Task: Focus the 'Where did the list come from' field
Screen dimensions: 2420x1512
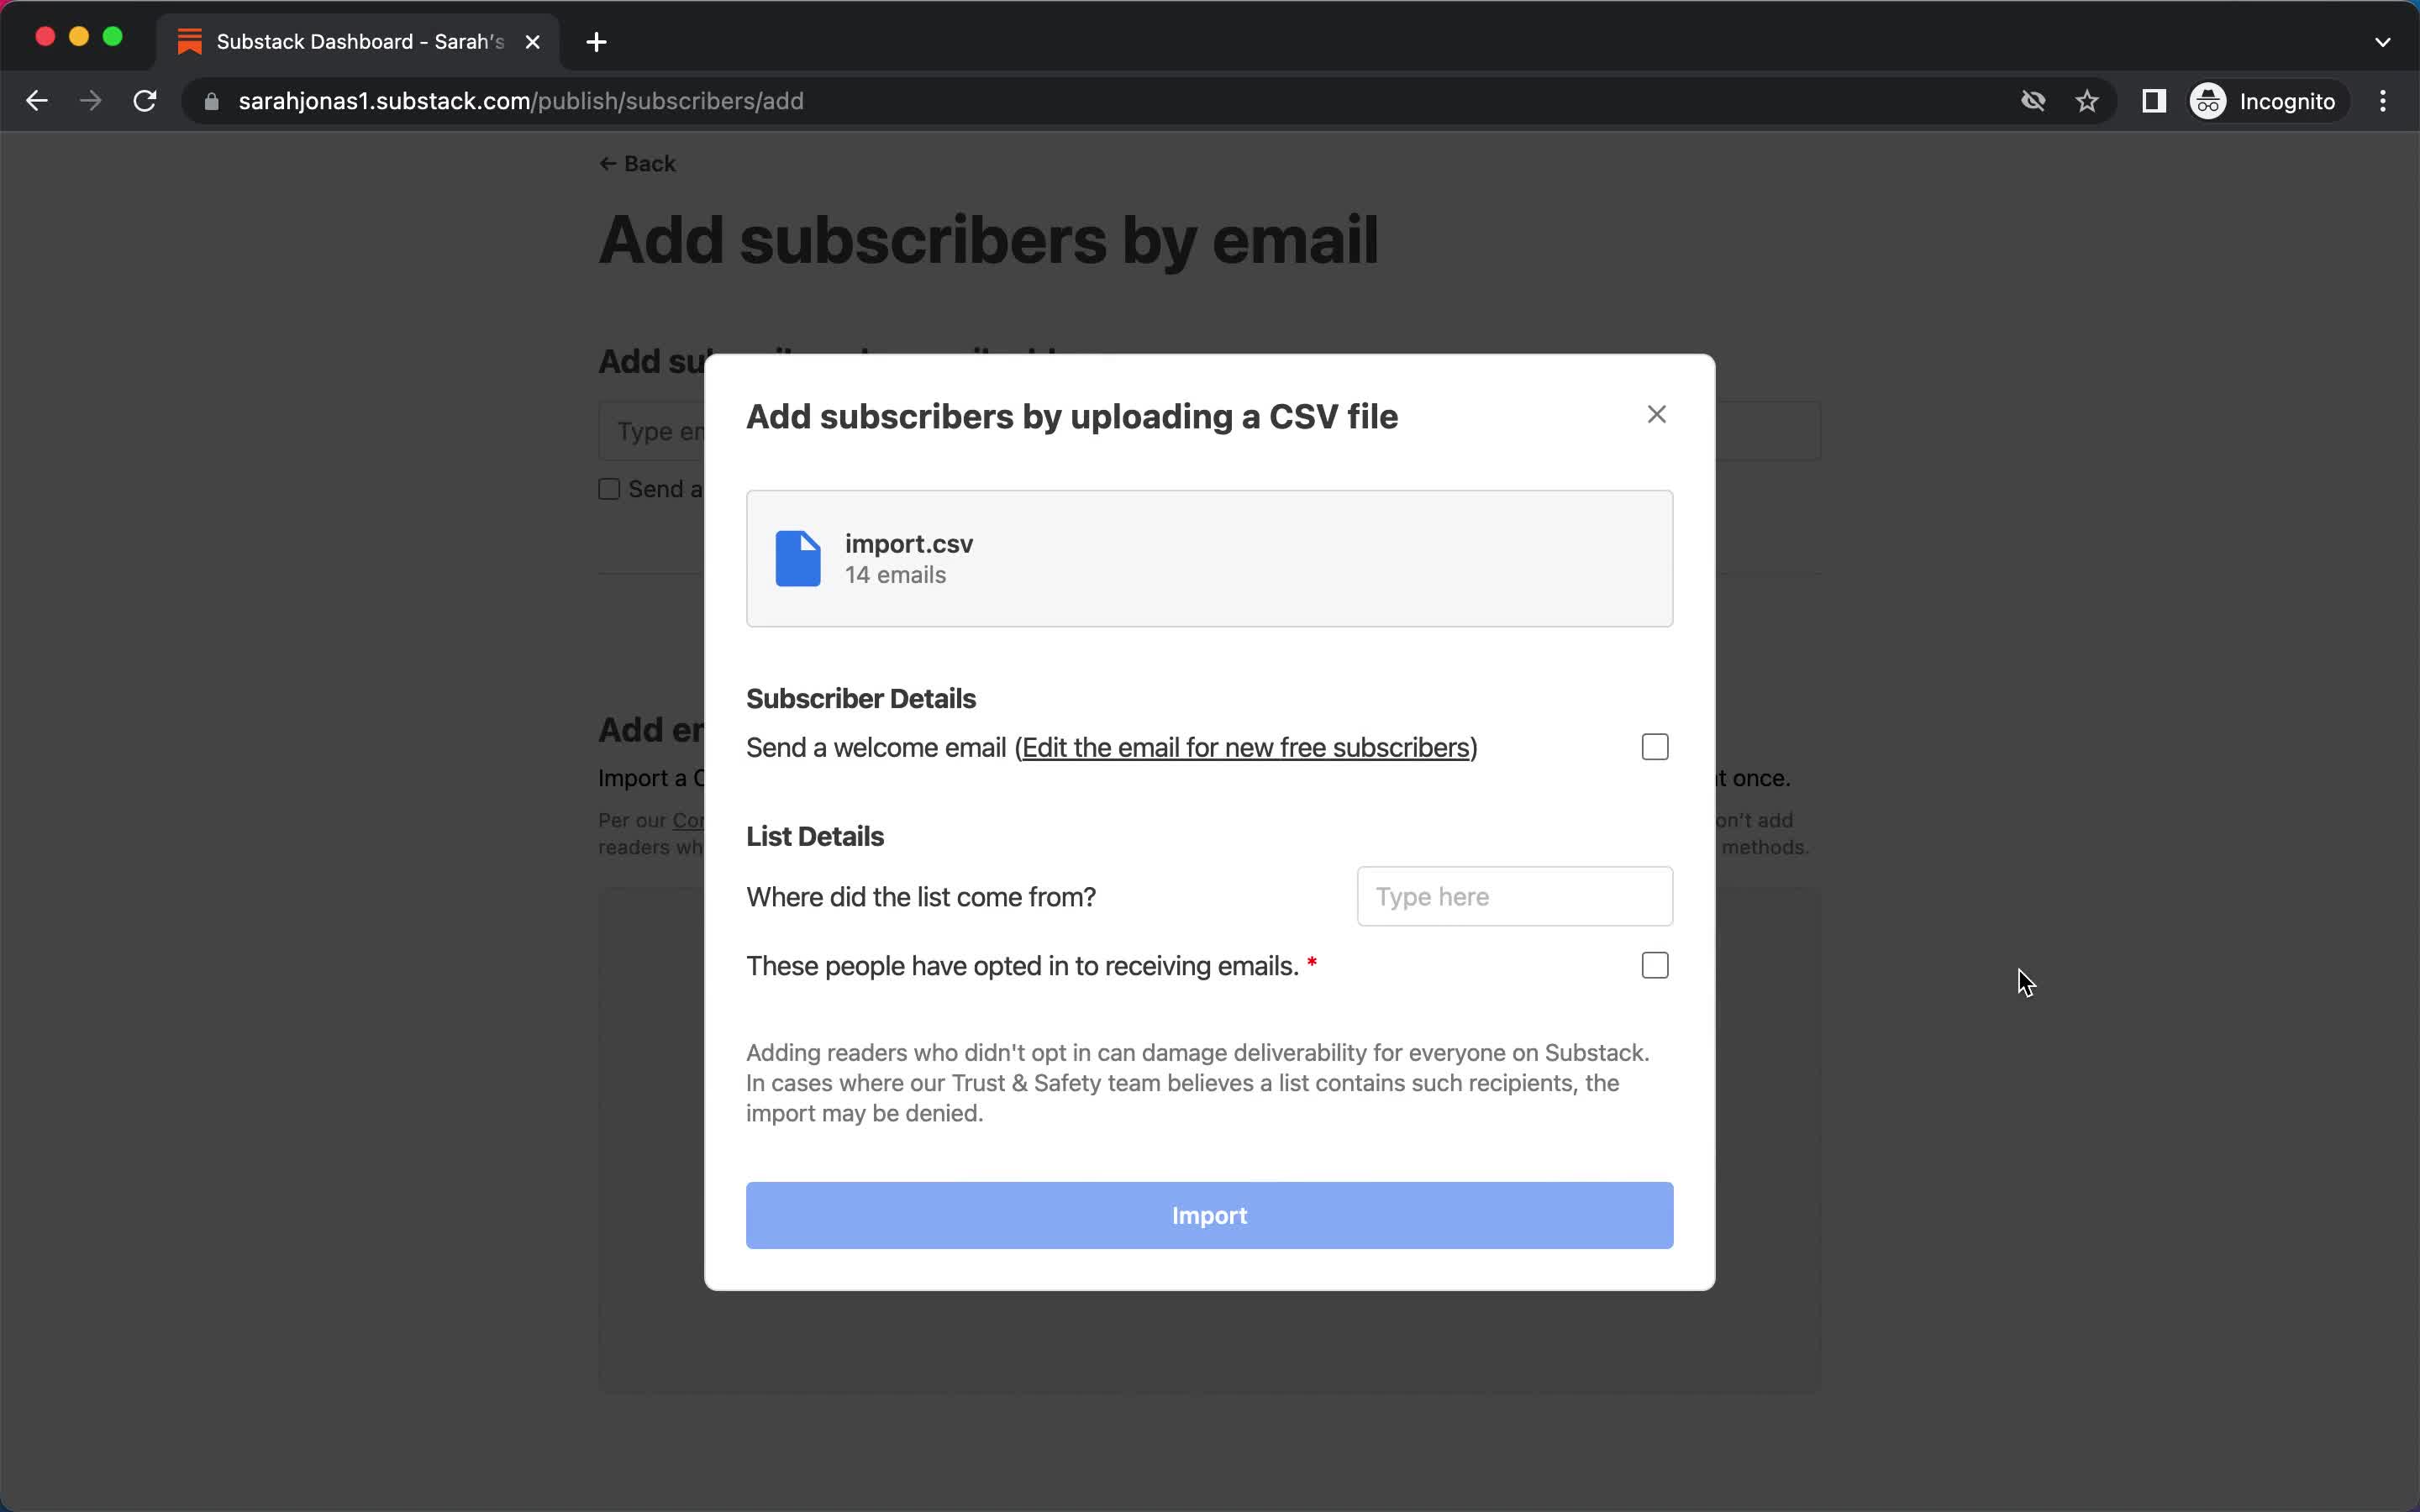Action: 1514,896
